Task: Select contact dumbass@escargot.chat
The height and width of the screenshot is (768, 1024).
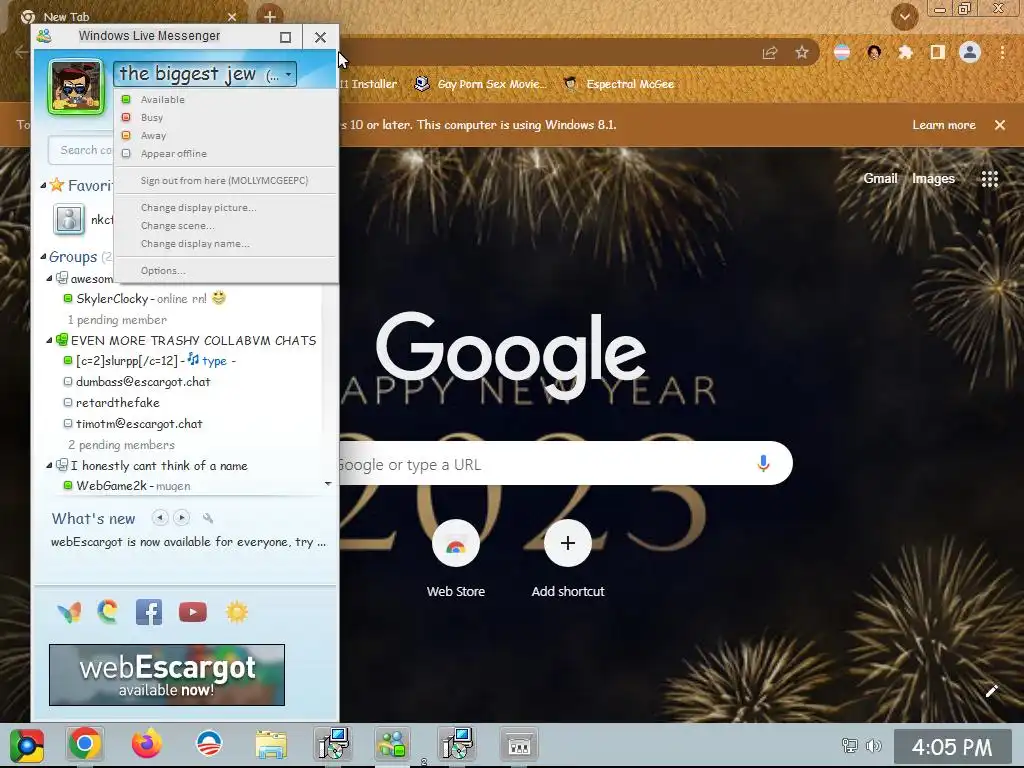Action: (143, 381)
